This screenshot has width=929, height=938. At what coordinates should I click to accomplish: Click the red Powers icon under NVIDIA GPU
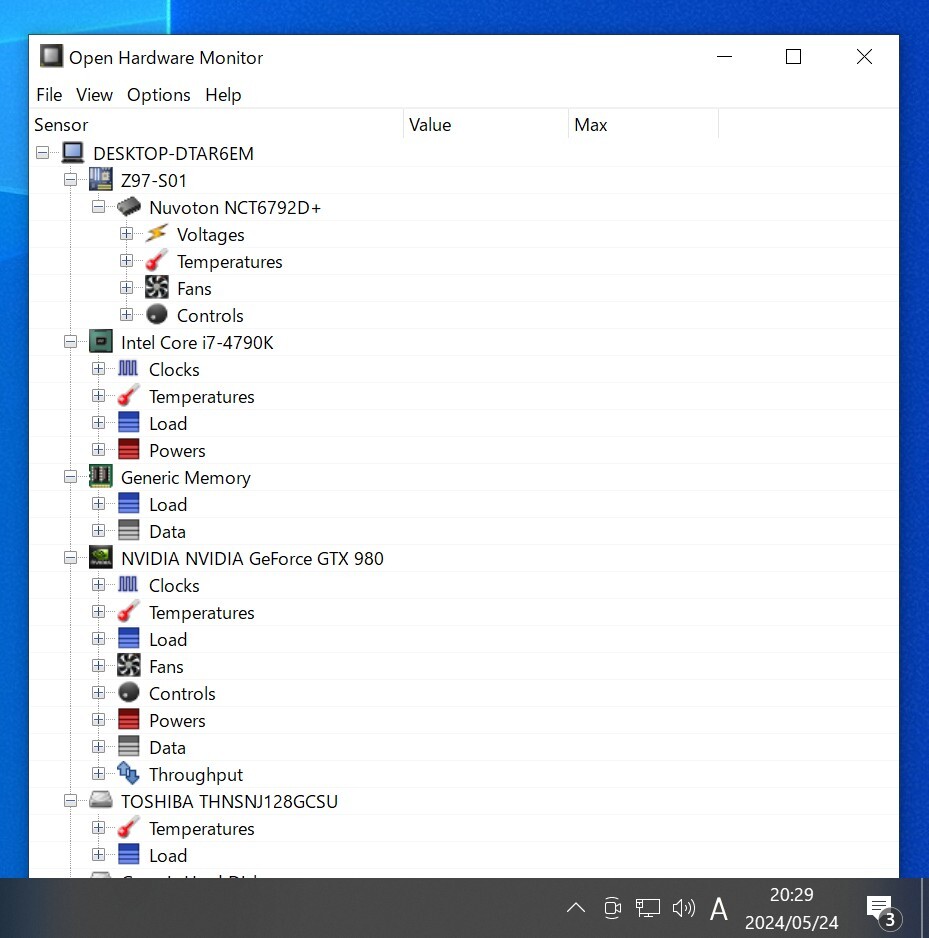tap(129, 719)
